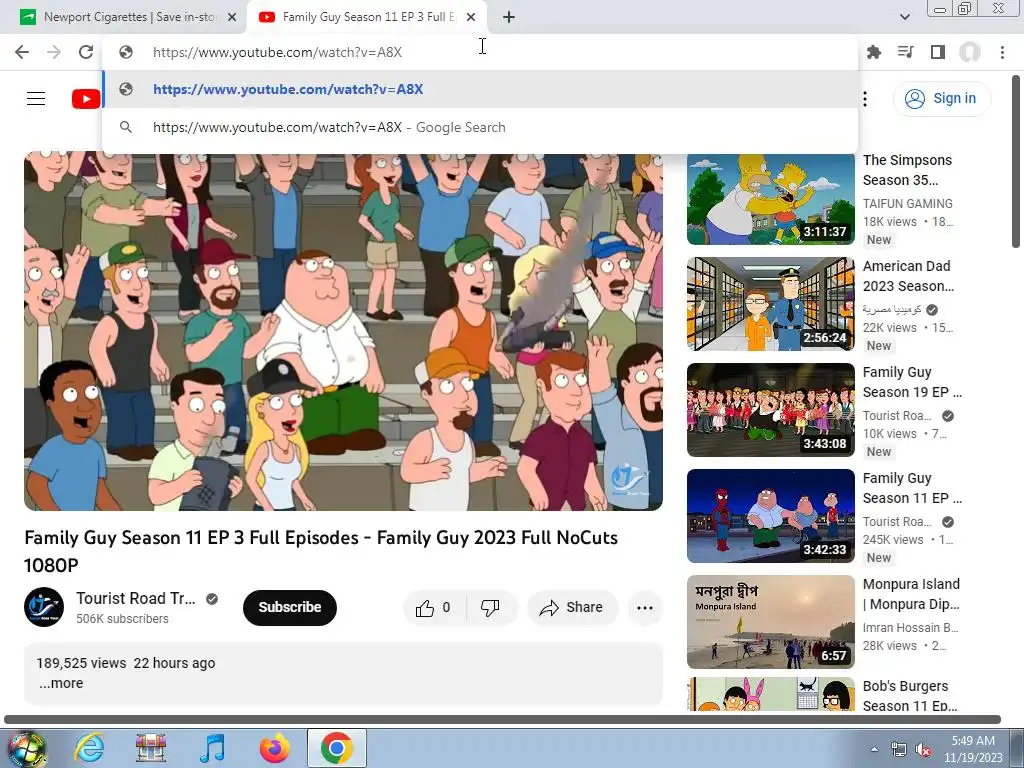This screenshot has width=1024, height=768.
Task: Open Bob's Burgers Season 11 thumbnail
Action: click(x=771, y=694)
